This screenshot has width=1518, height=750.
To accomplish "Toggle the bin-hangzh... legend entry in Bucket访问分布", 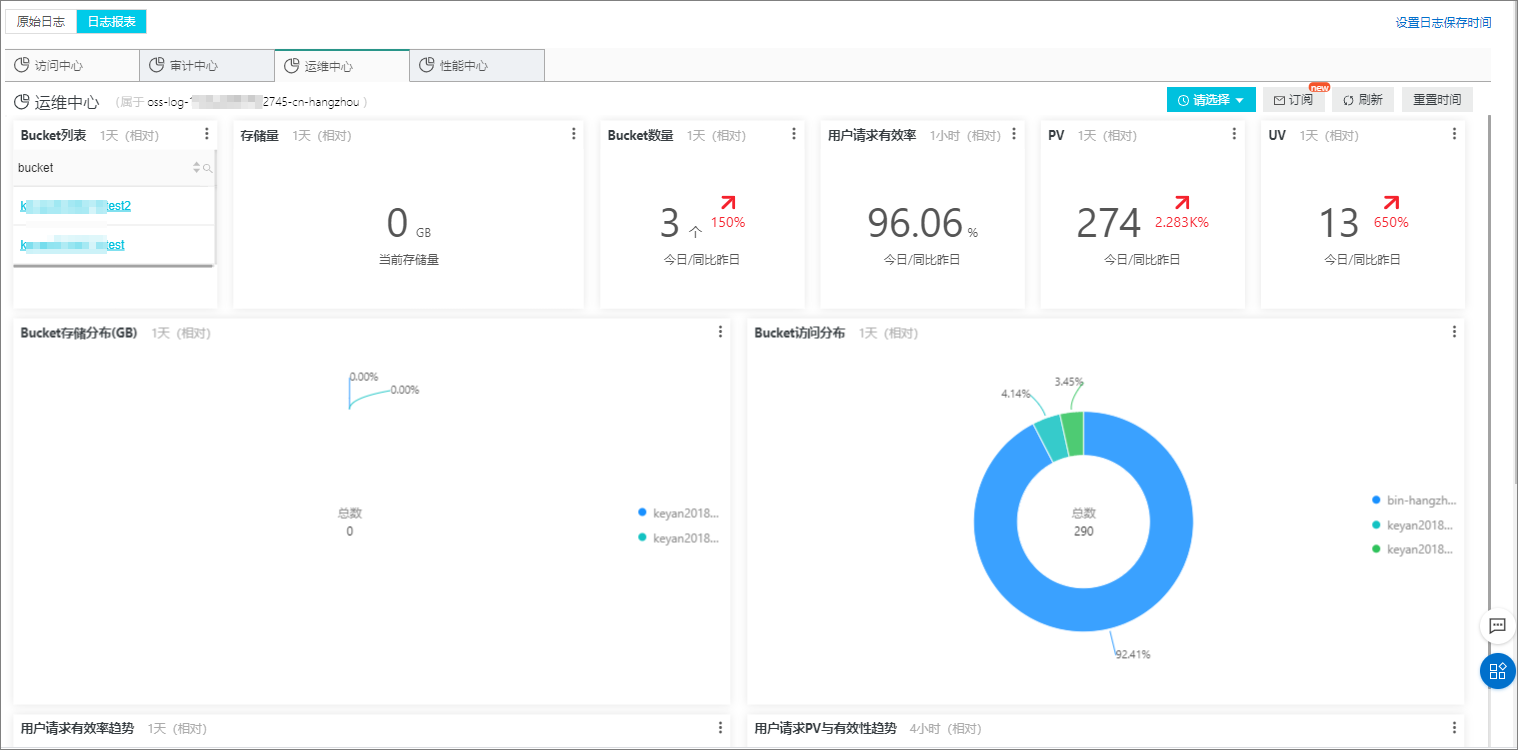I will 1415,500.
